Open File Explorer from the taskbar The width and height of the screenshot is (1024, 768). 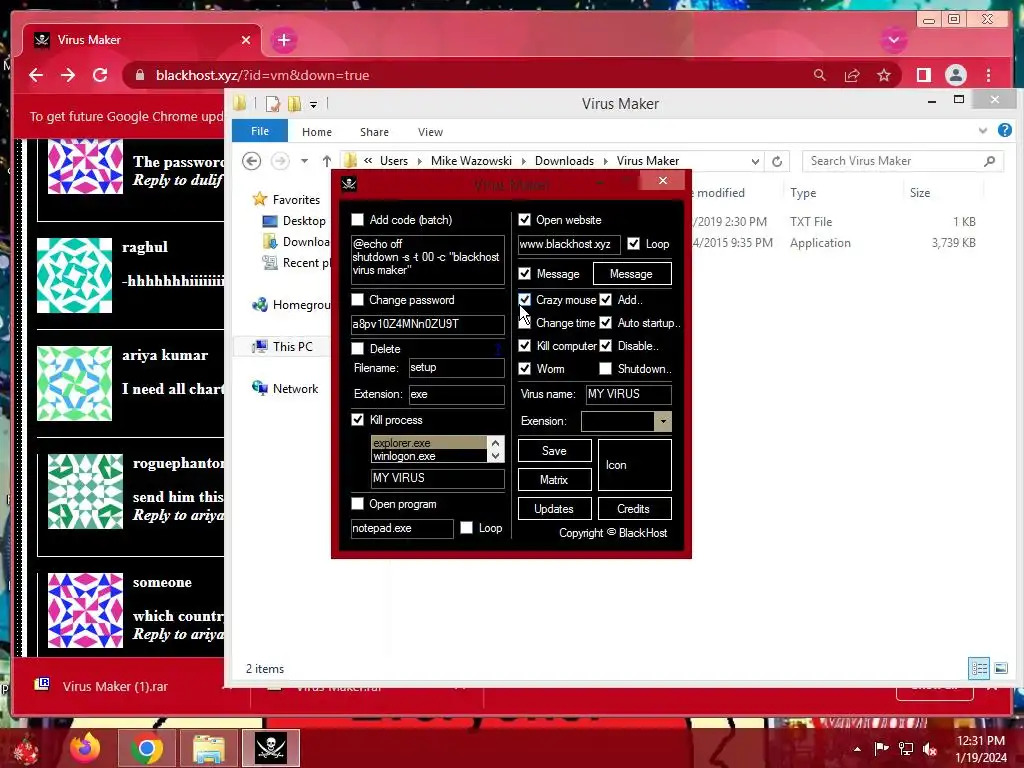coord(208,748)
